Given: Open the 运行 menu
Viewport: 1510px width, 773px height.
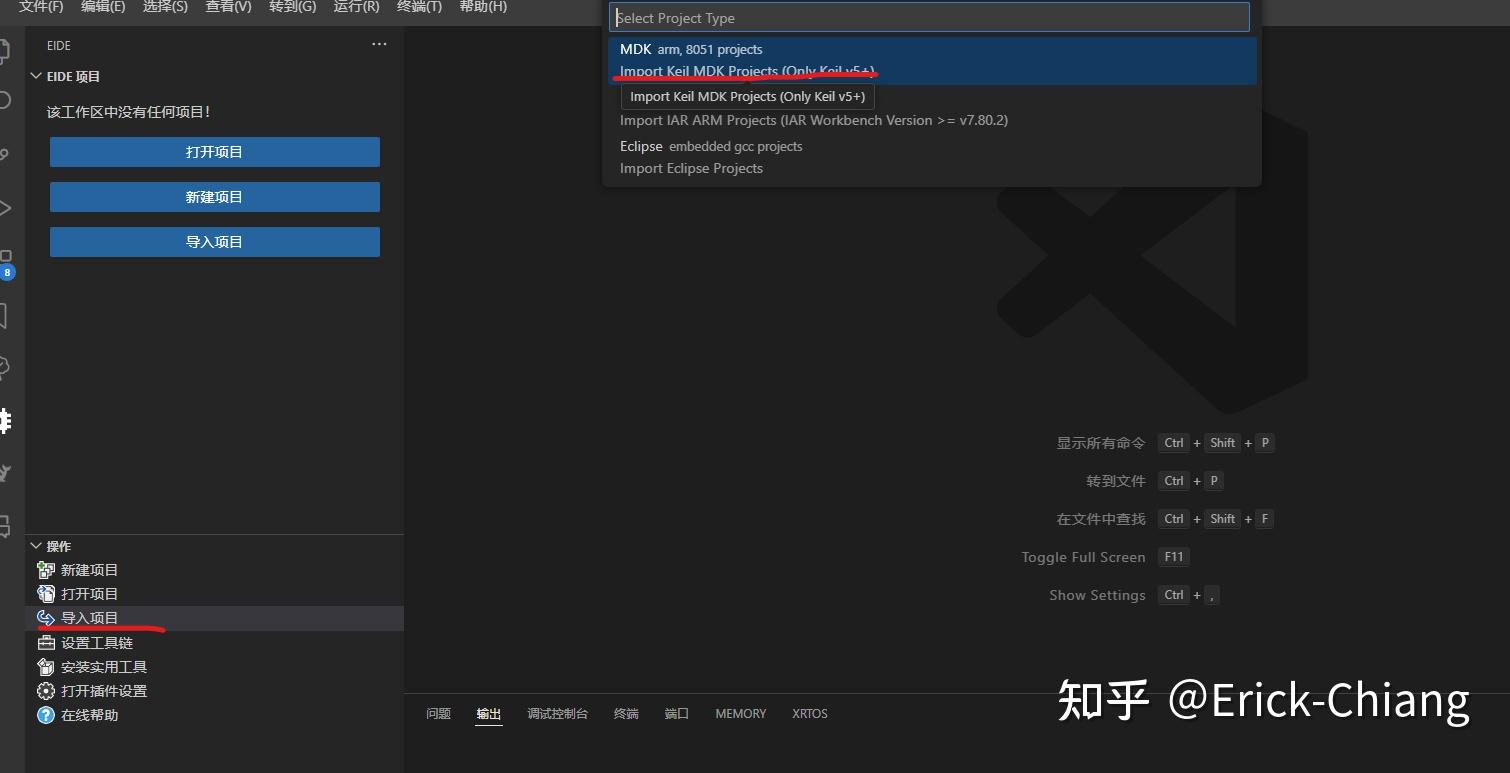Looking at the screenshot, I should 355,7.
